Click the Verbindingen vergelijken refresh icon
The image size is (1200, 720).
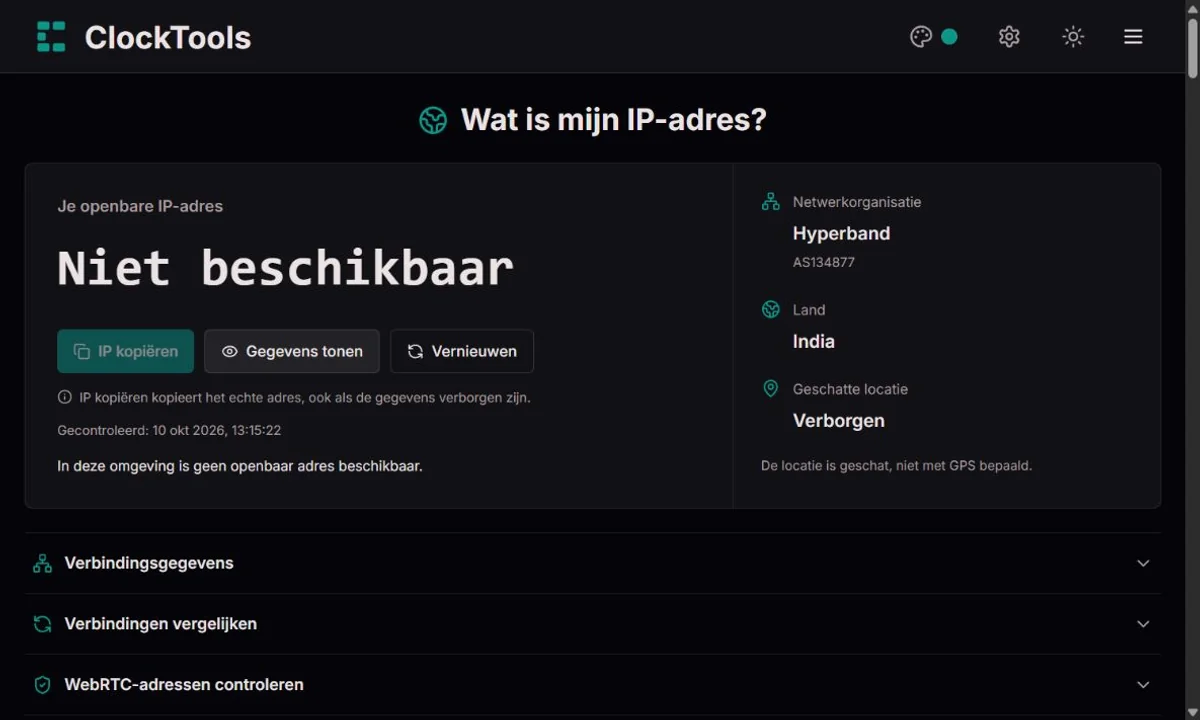coord(42,624)
